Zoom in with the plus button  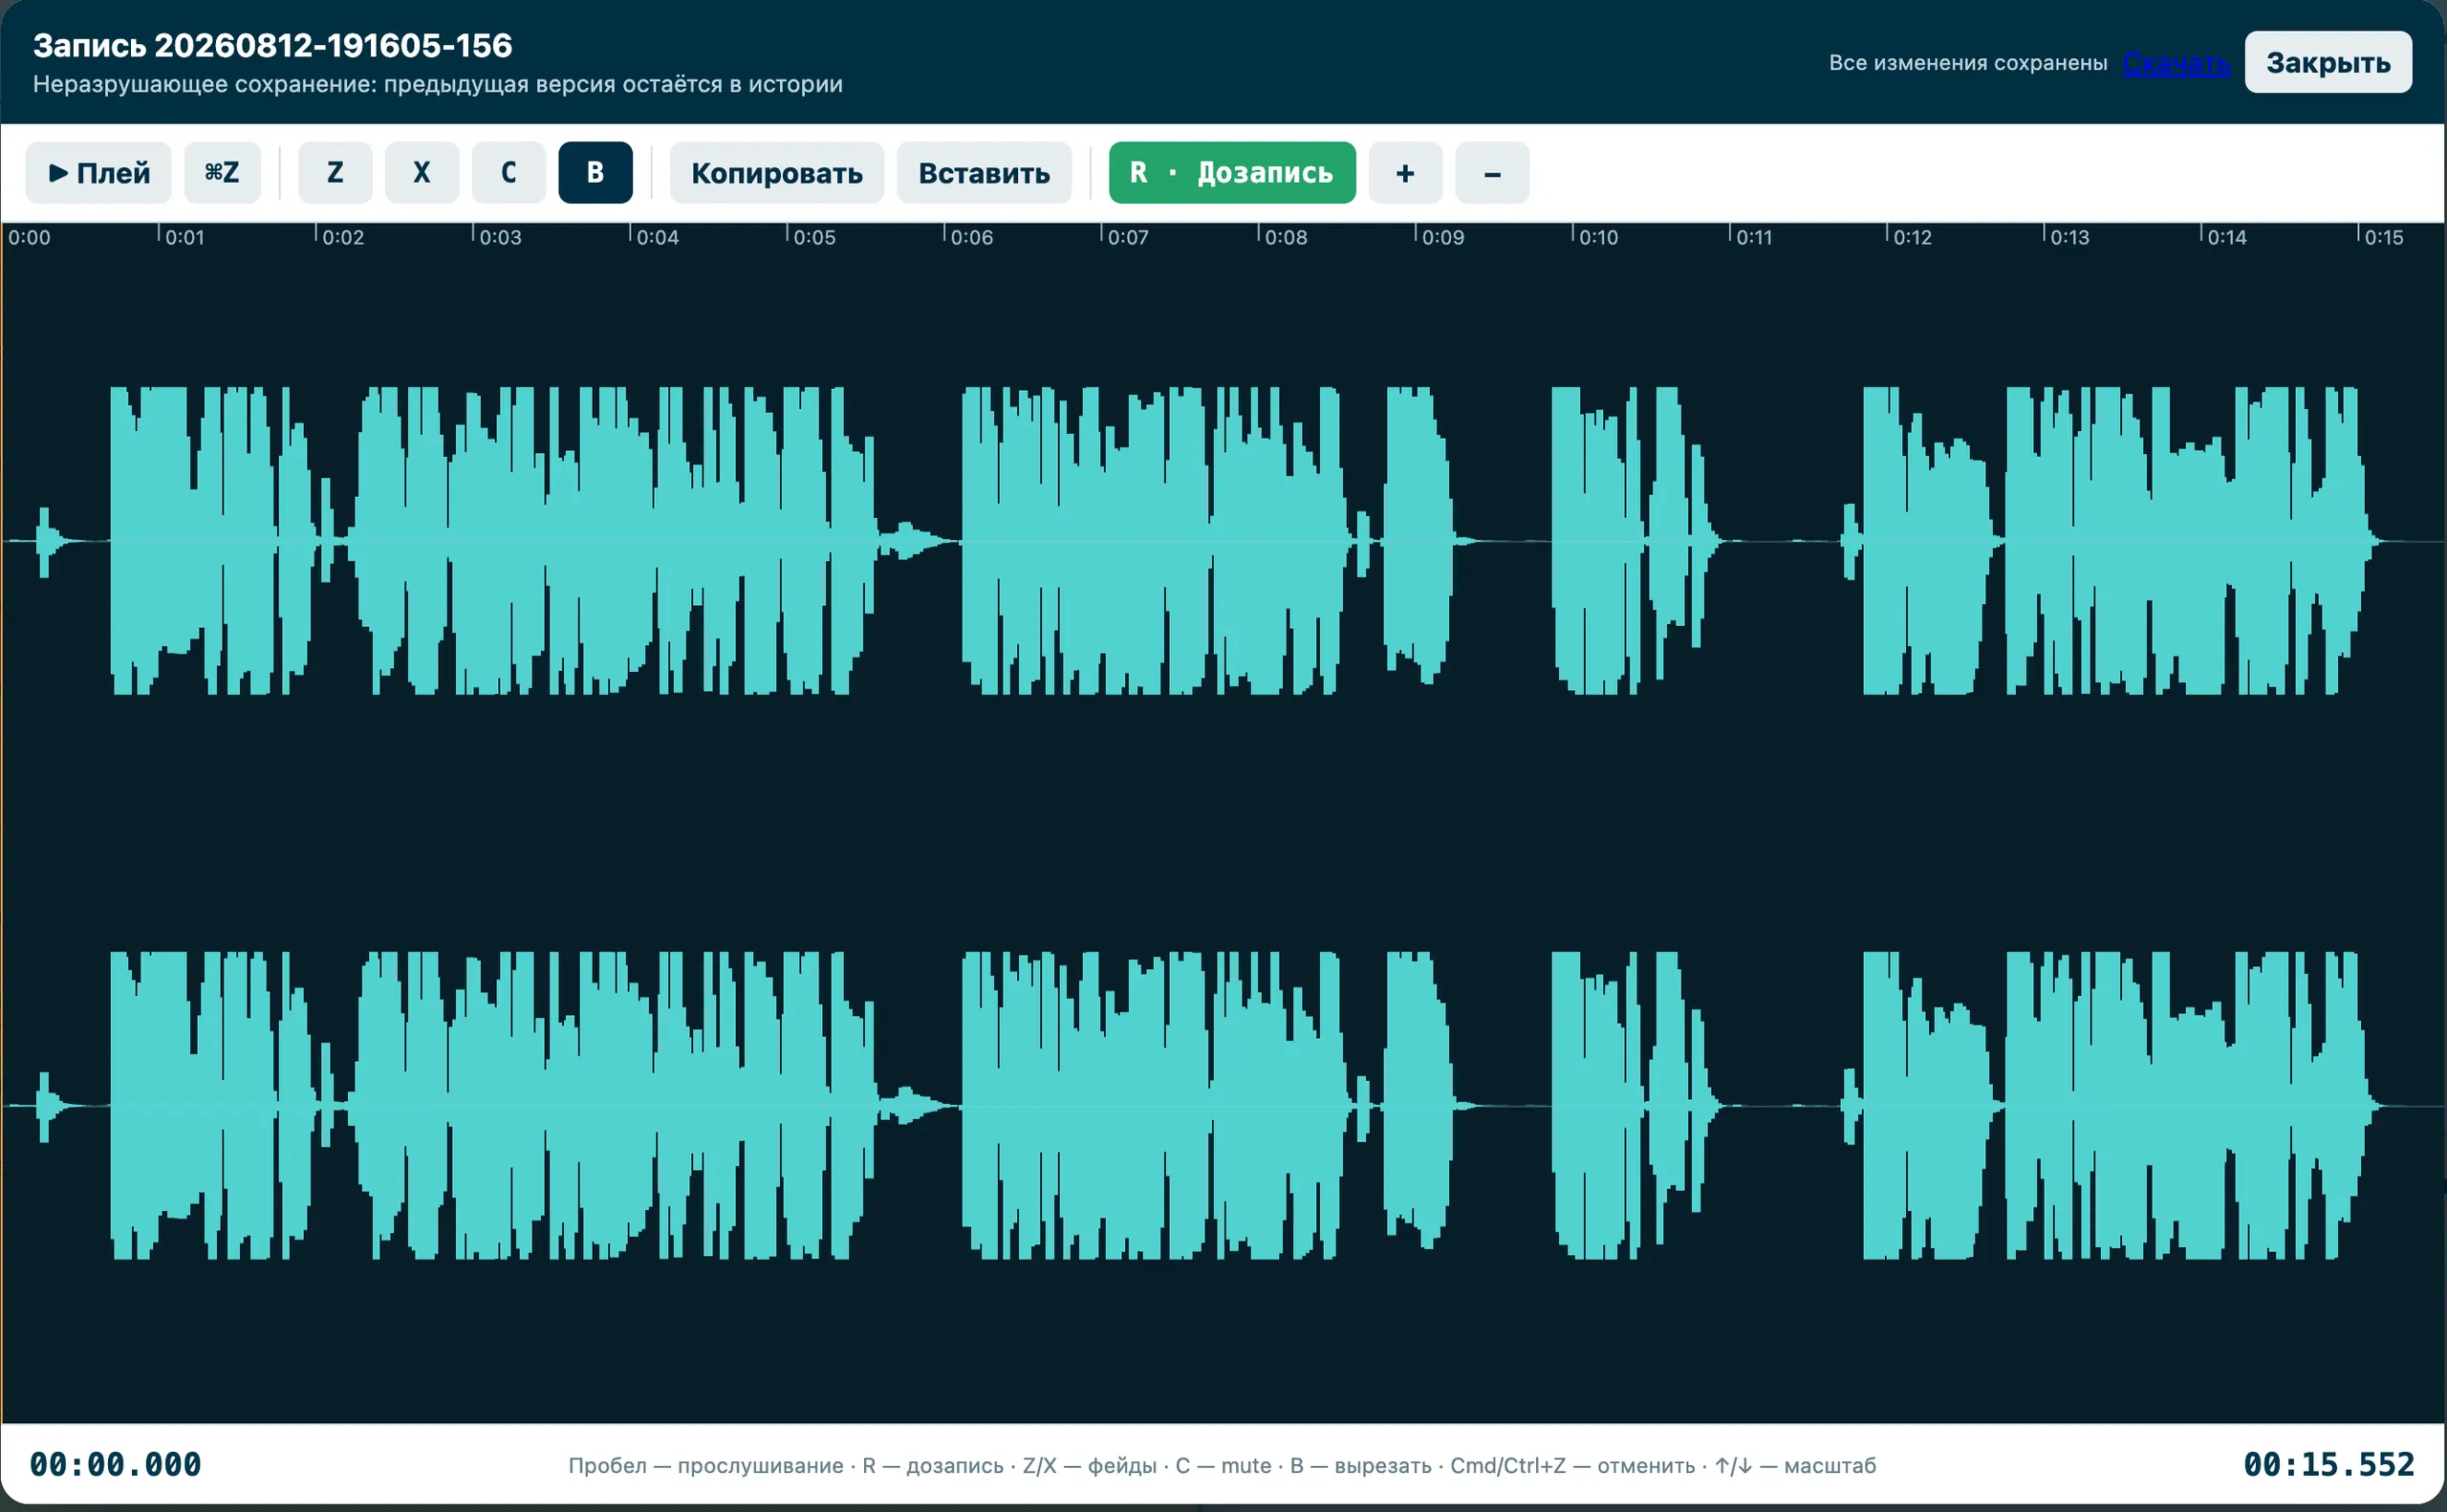pyautogui.click(x=1405, y=173)
